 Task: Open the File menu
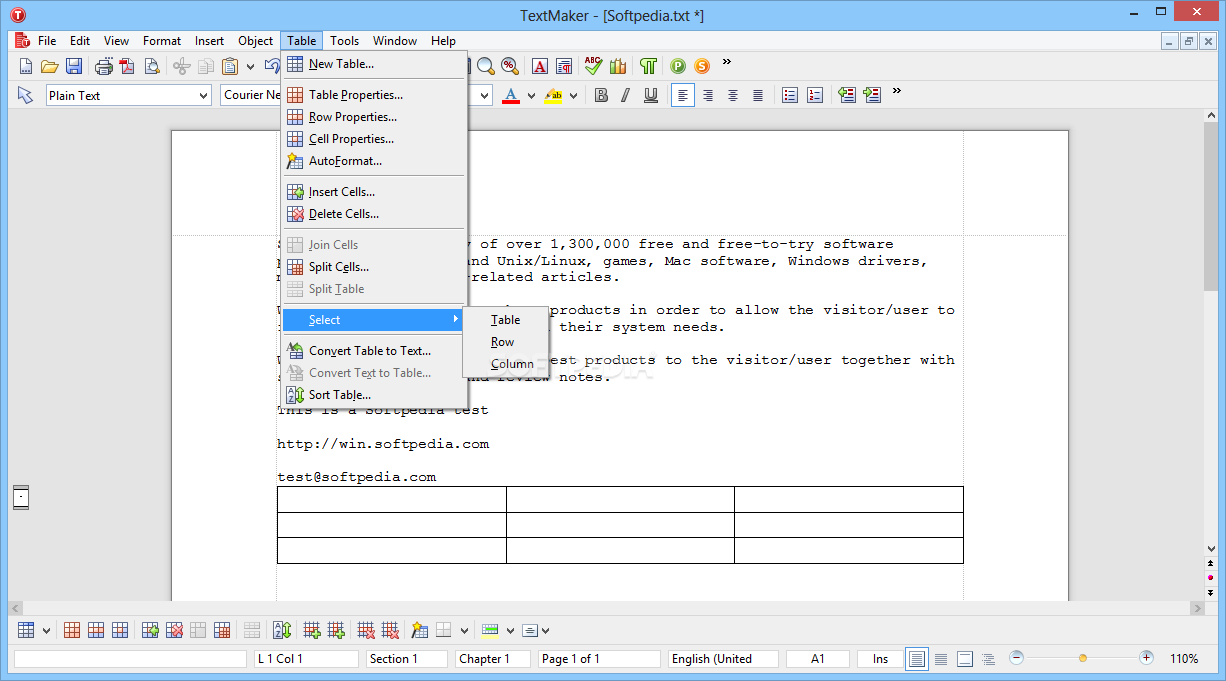[47, 41]
